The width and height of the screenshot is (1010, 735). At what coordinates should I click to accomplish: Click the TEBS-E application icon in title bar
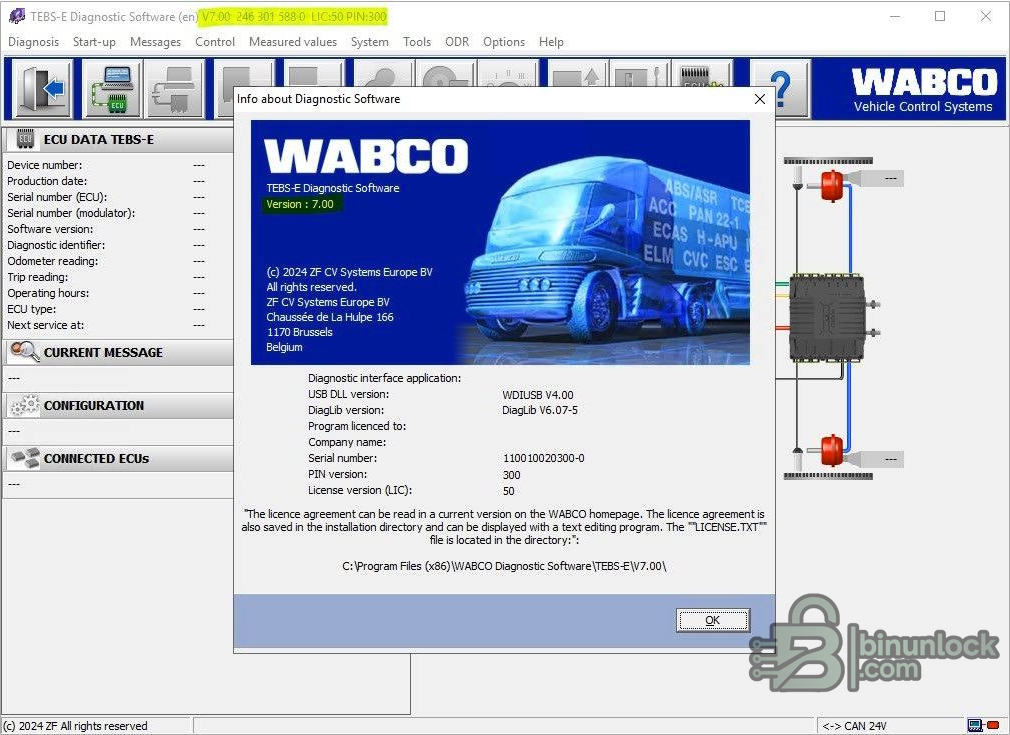pyautogui.click(x=17, y=15)
